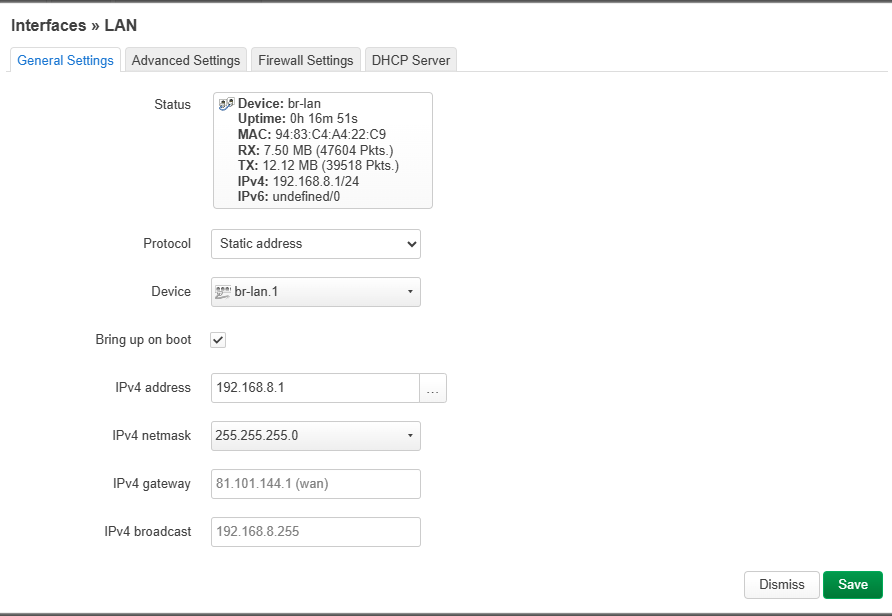Open the Advanced Settings tab
This screenshot has width=892, height=616.
(185, 60)
